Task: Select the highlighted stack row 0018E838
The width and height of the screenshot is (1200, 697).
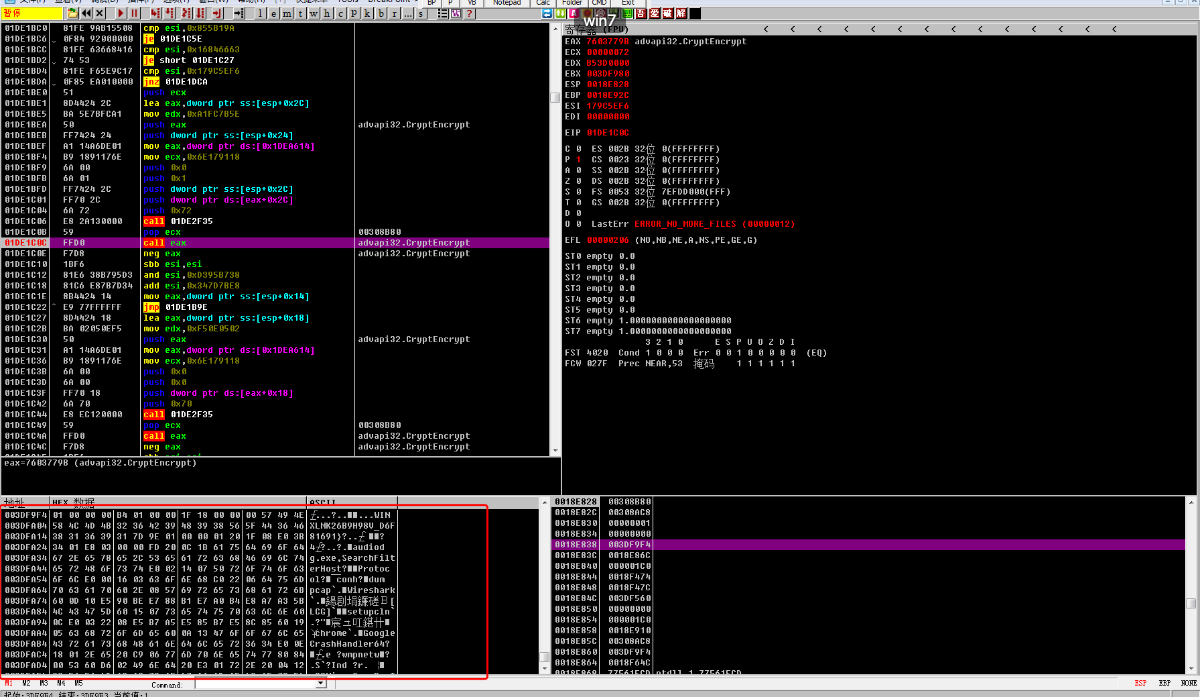Action: (869, 544)
